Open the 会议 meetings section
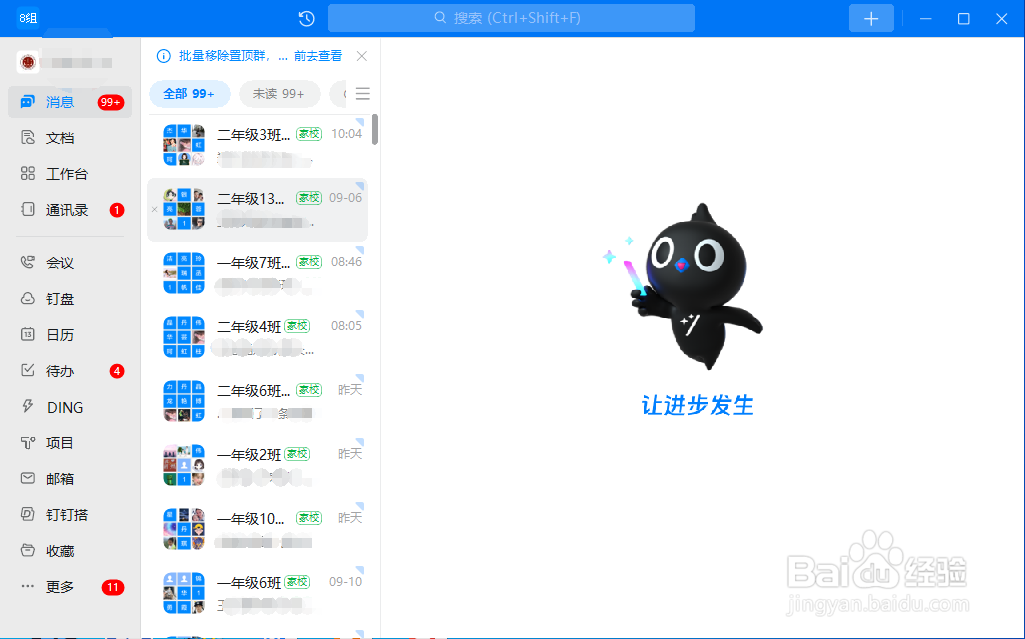The width and height of the screenshot is (1025, 639). pos(70,263)
